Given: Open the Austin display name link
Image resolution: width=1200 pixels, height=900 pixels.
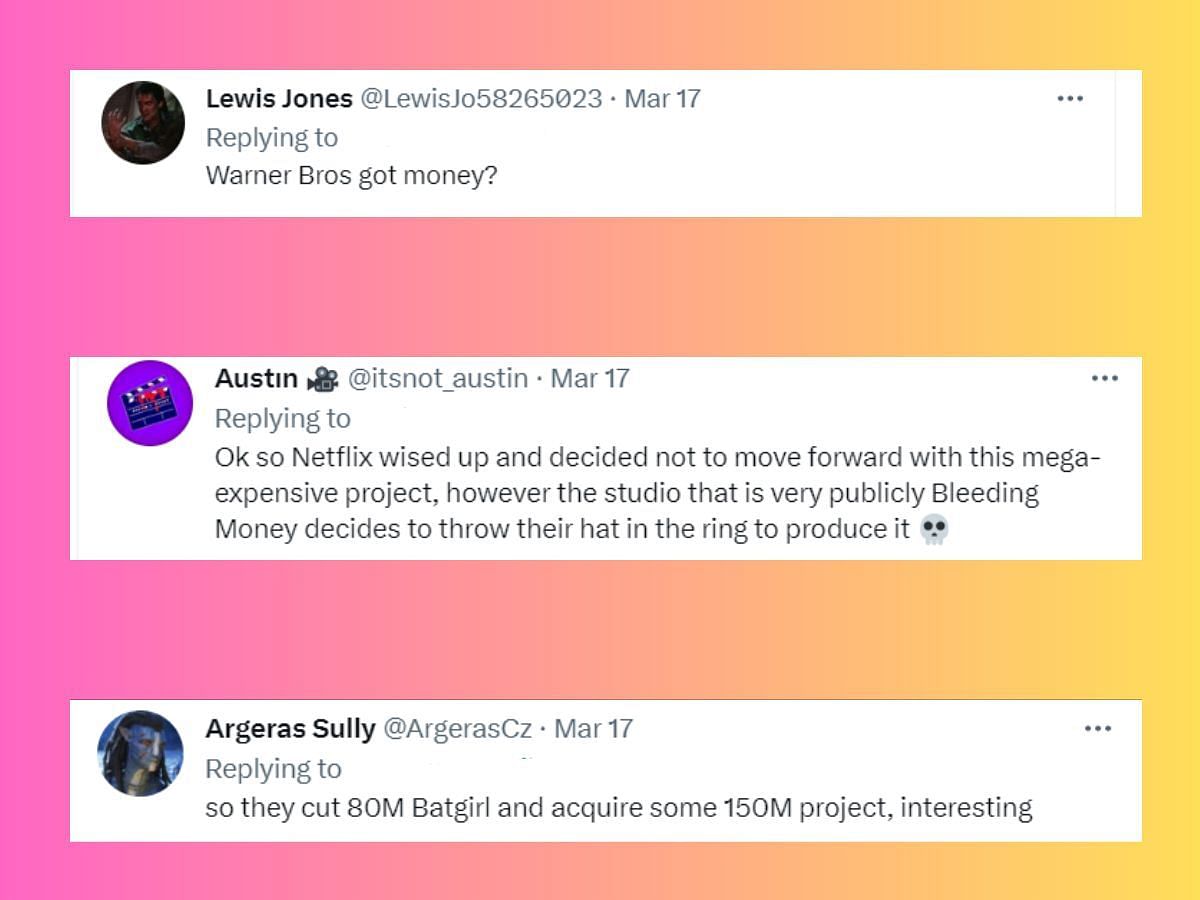Looking at the screenshot, I should [x=256, y=379].
